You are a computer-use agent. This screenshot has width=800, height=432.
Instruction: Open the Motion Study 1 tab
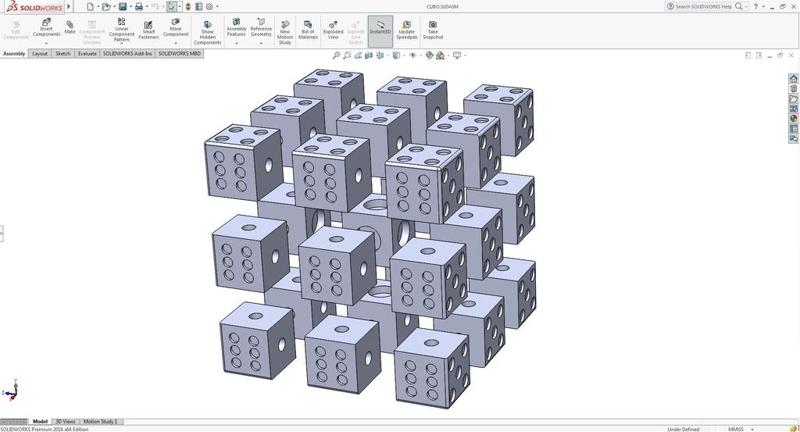tap(101, 421)
